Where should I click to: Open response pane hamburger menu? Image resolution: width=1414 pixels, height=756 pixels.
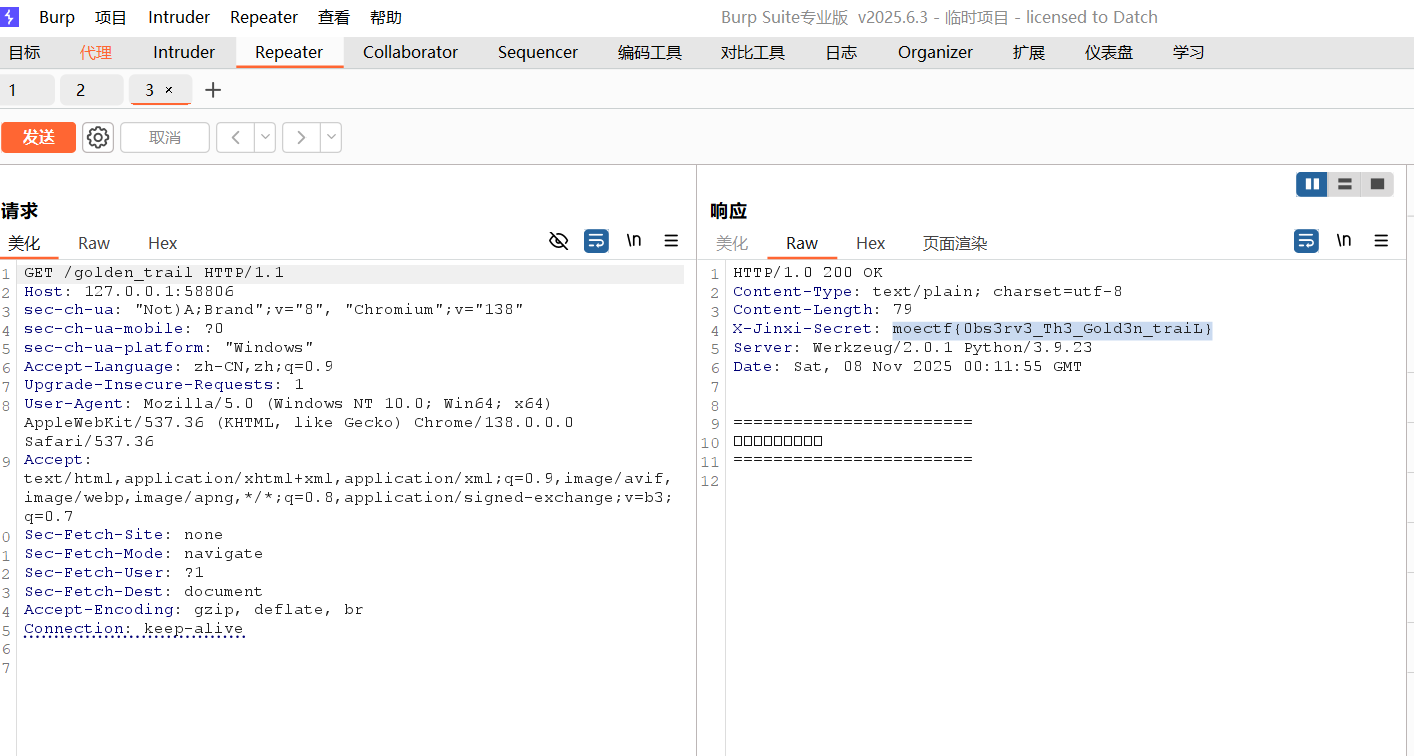[x=1381, y=240]
